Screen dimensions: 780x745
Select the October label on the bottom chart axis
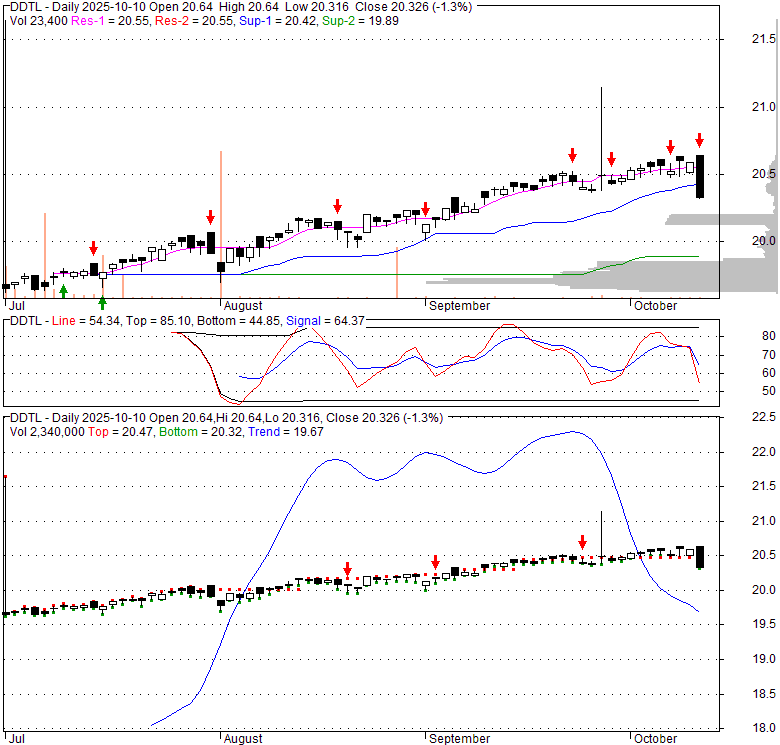pos(654,739)
